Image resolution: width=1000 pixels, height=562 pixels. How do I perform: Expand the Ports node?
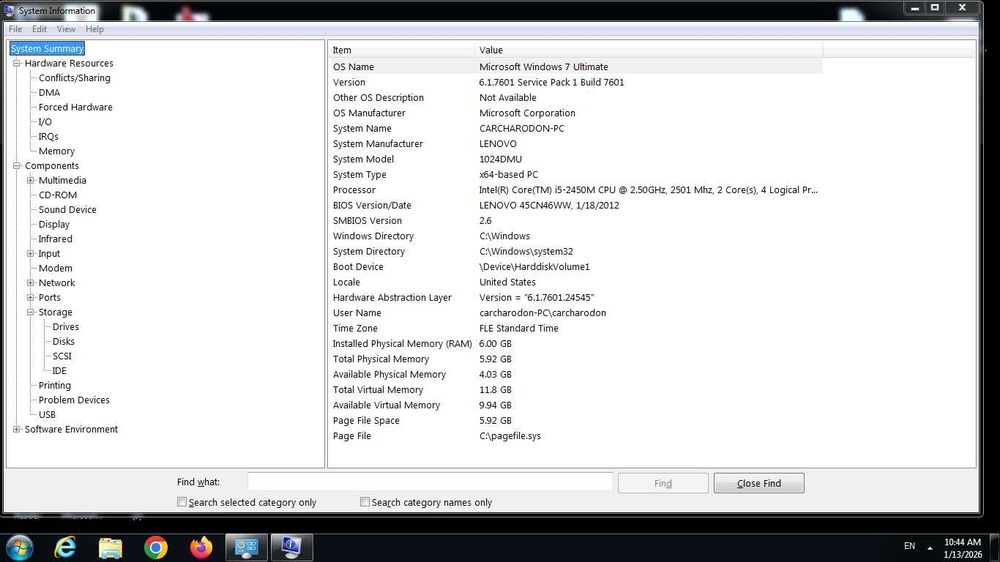[31, 298]
